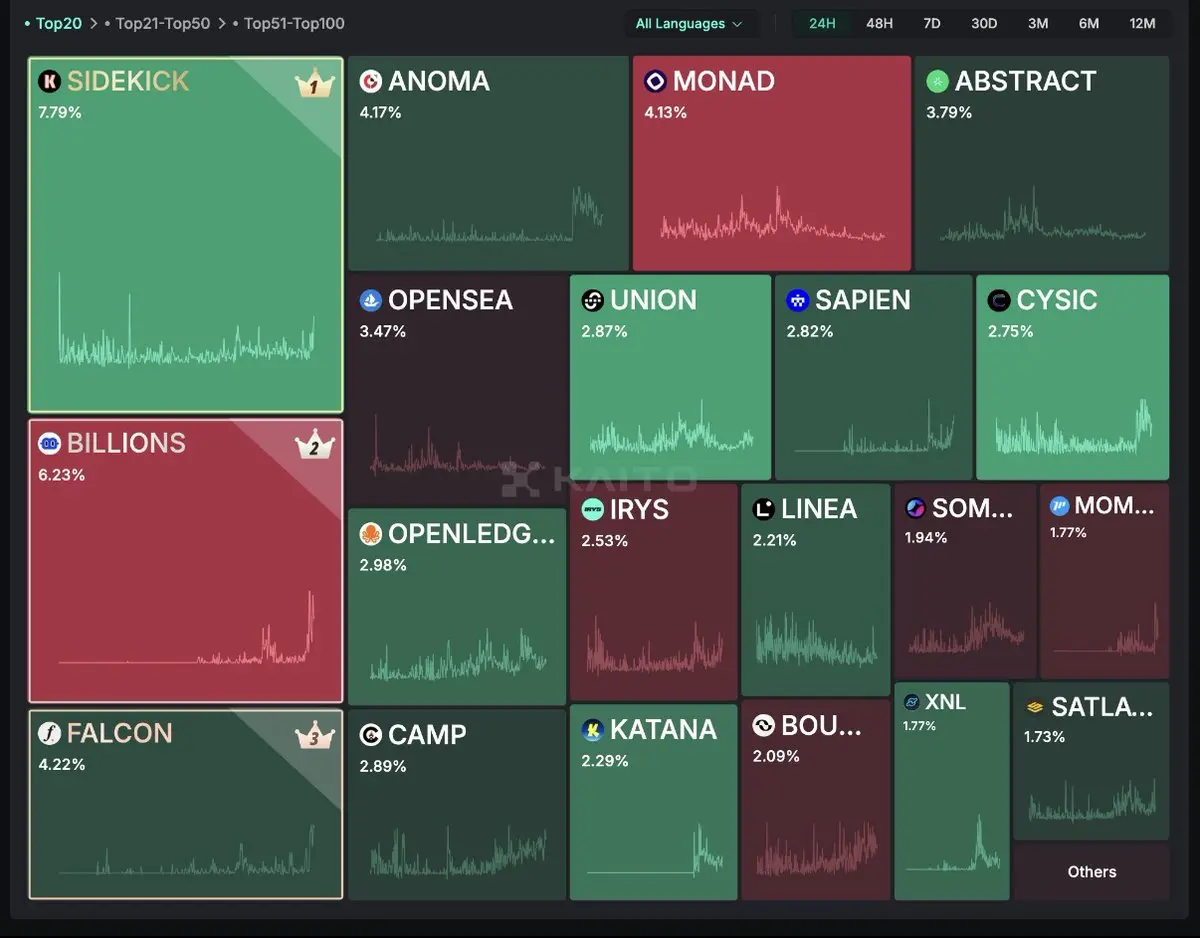
Task: Click the ANOMA project logo icon
Action: pyautogui.click(x=370, y=81)
